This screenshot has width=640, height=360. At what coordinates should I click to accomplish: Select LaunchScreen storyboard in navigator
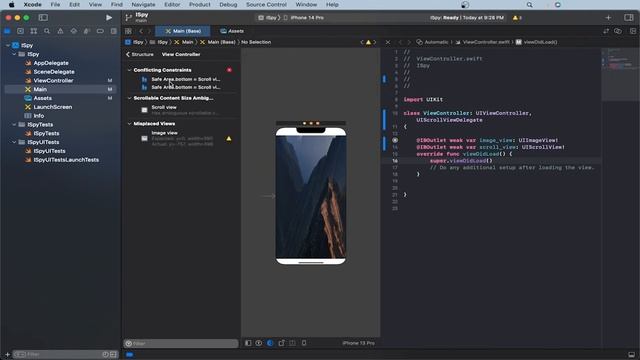click(53, 107)
